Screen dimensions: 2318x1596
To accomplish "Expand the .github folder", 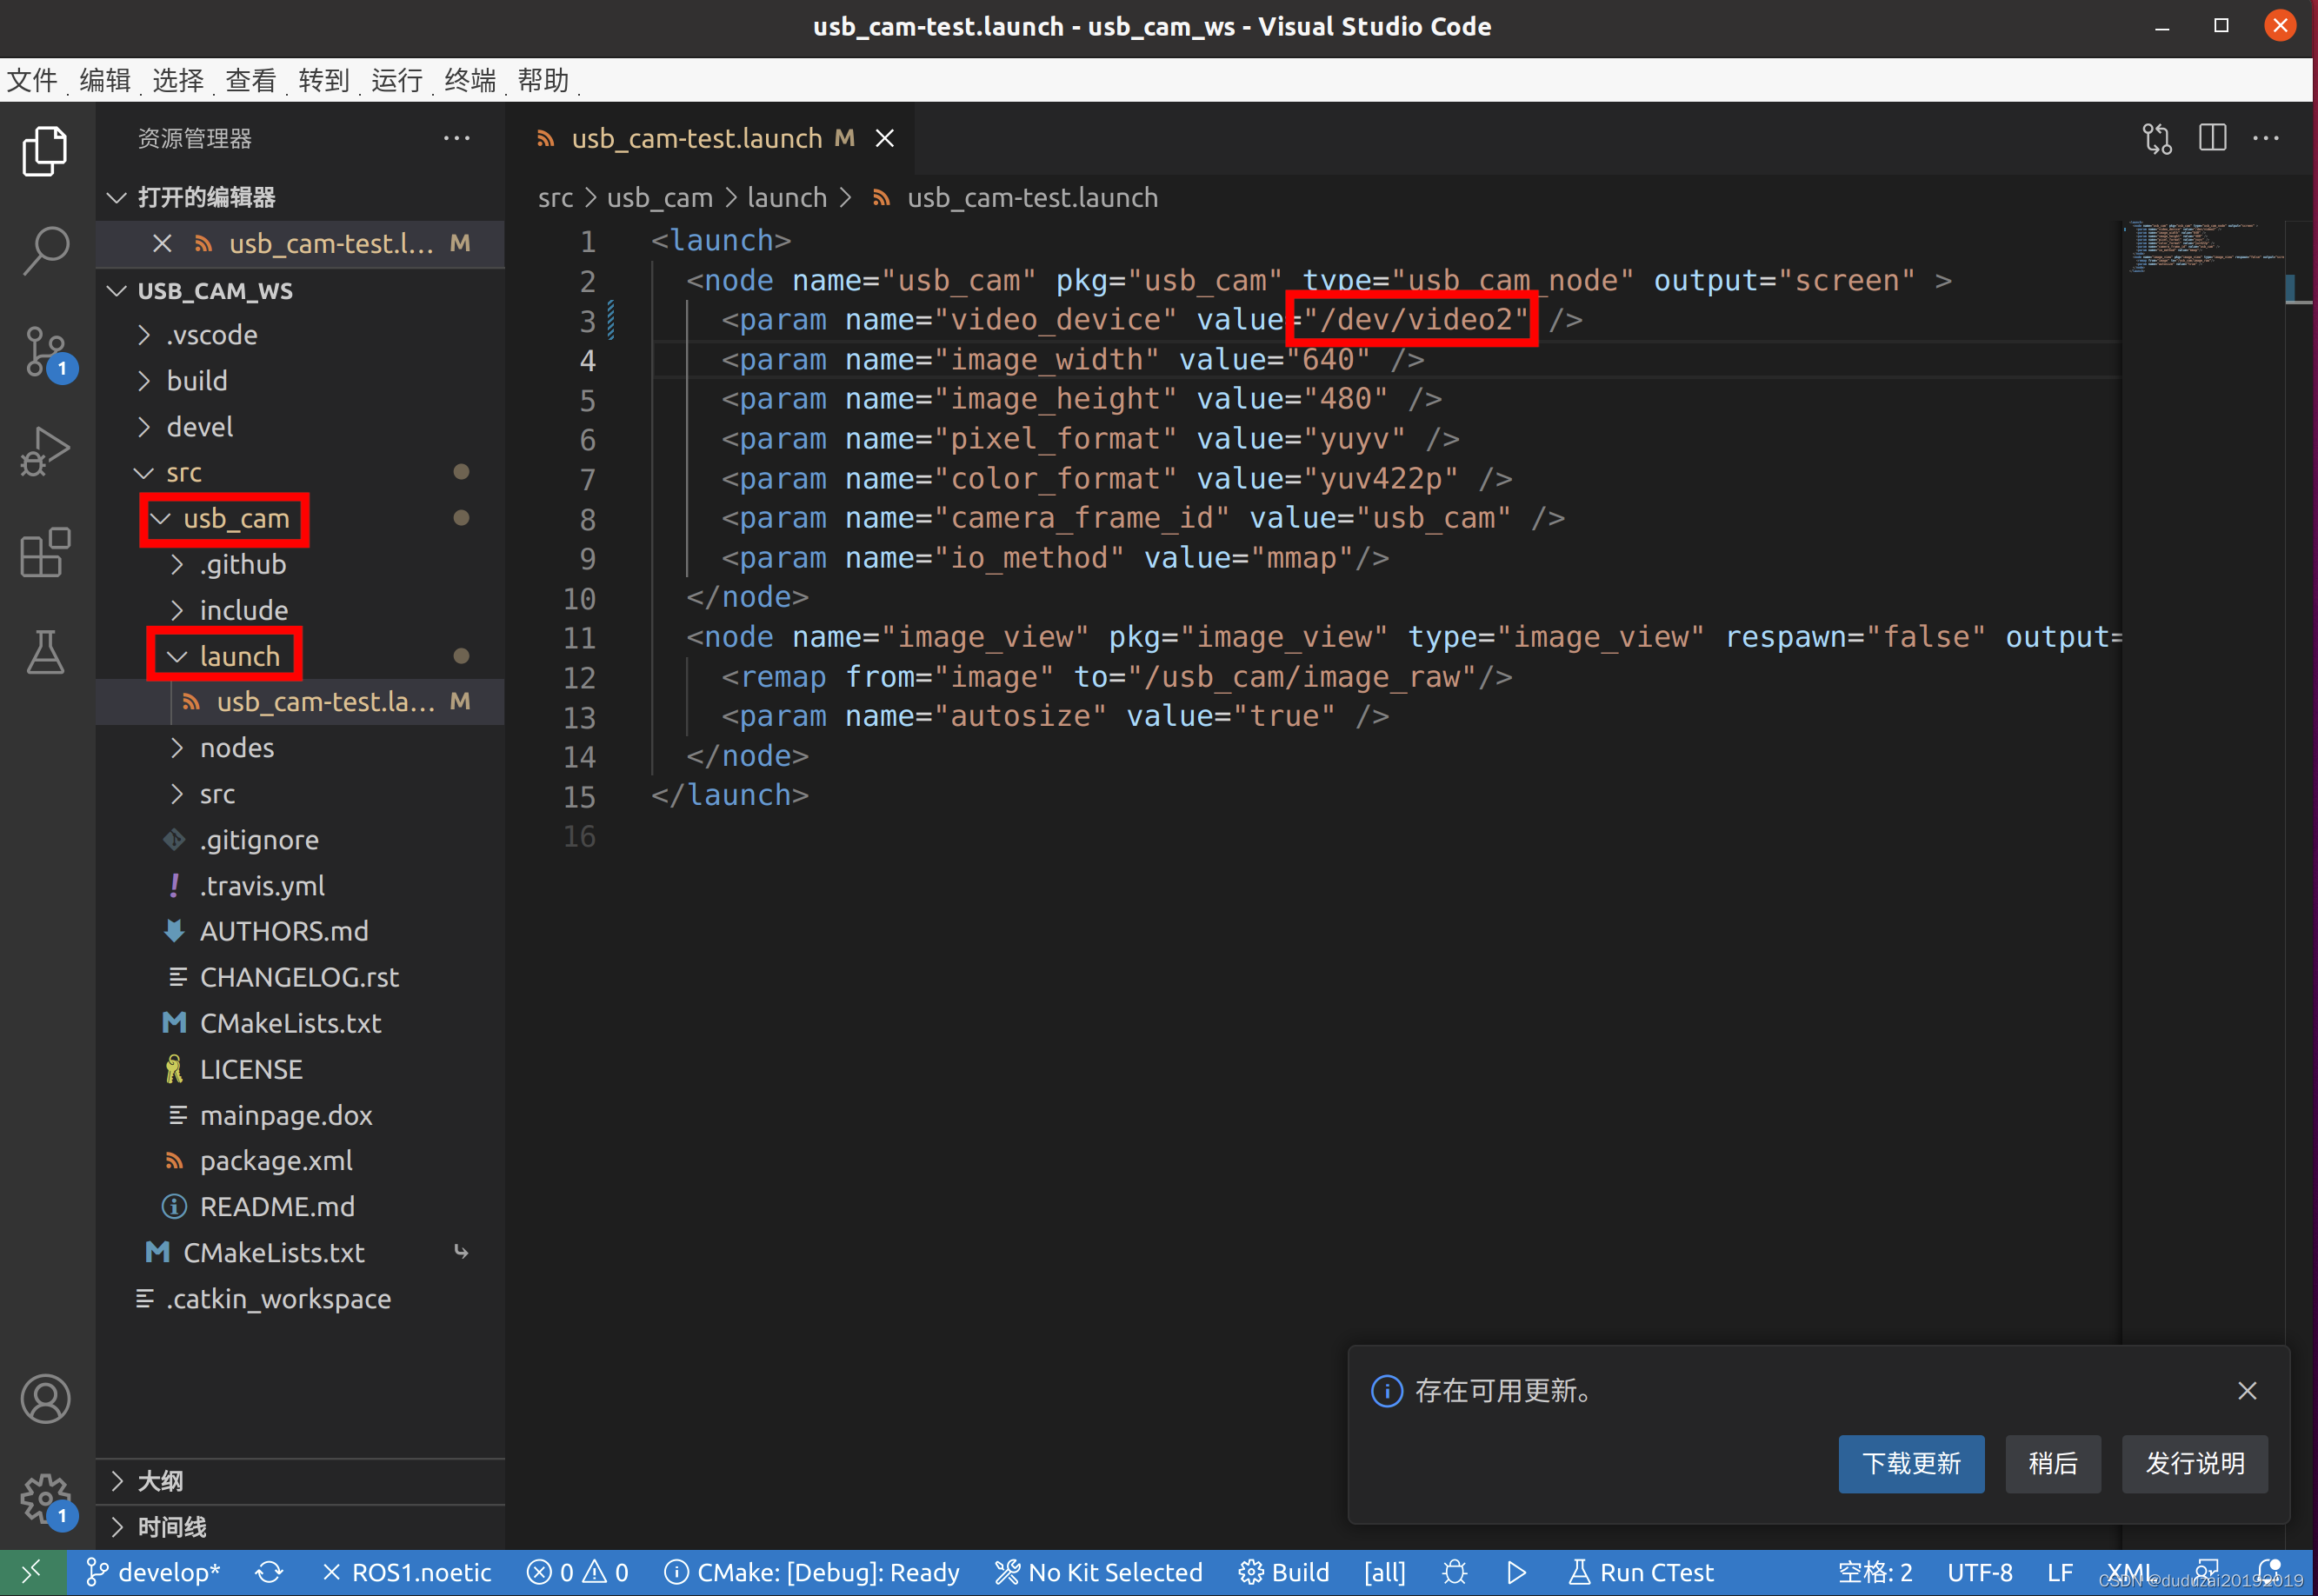I will coord(300,565).
